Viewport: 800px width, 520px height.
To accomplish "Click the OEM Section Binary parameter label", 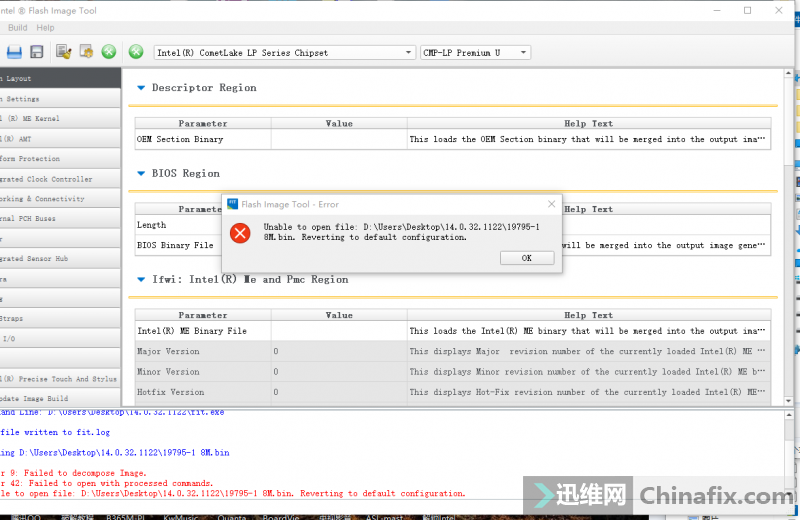I will [x=180, y=139].
